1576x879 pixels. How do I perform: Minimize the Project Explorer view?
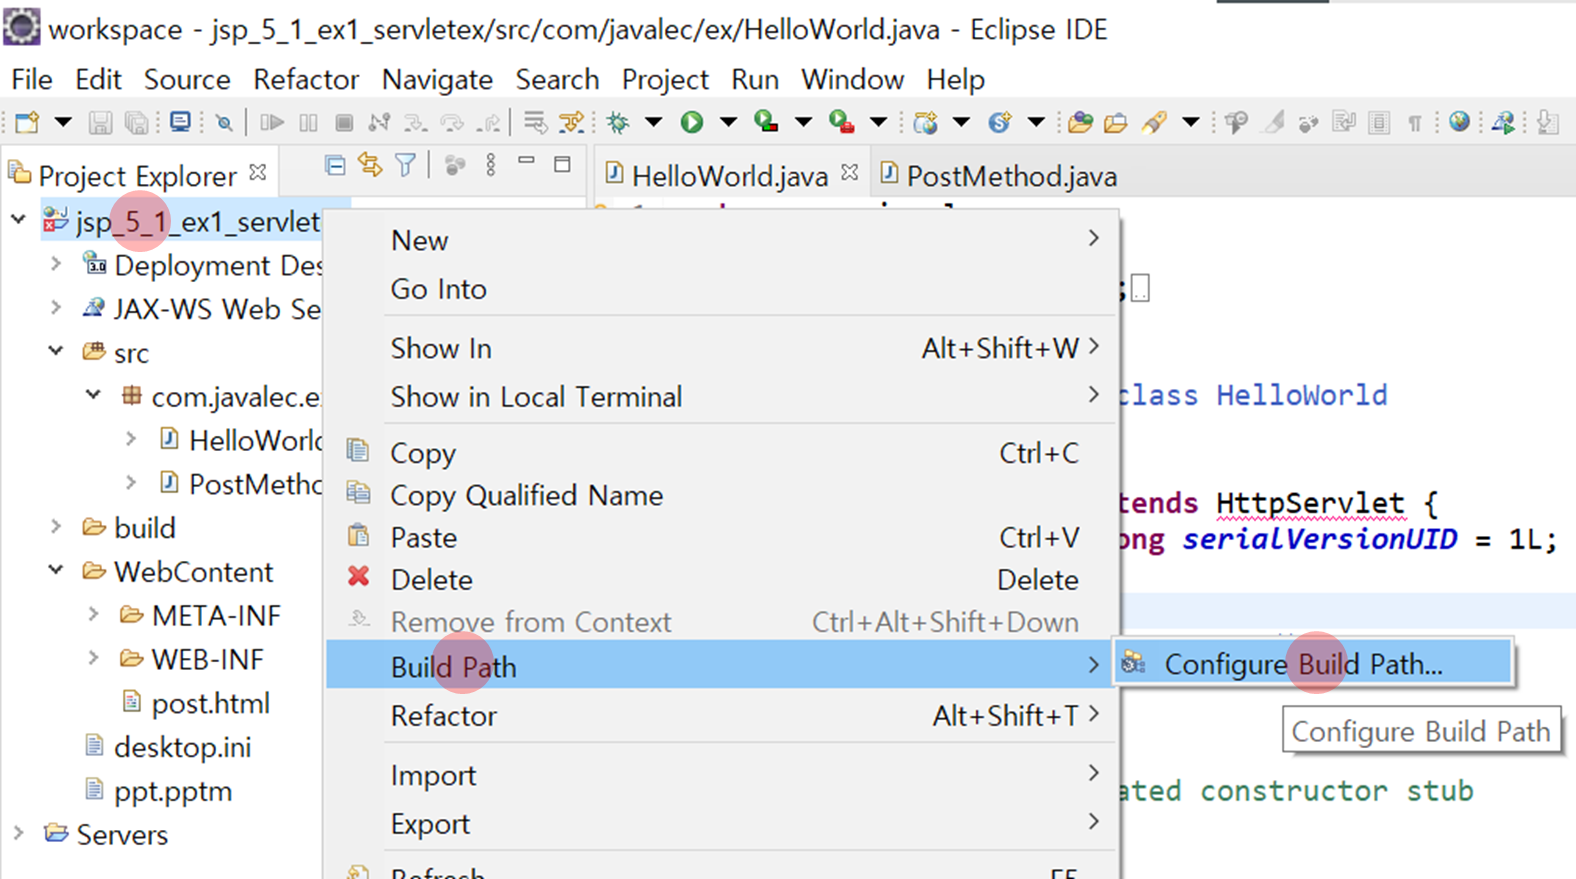[526, 162]
